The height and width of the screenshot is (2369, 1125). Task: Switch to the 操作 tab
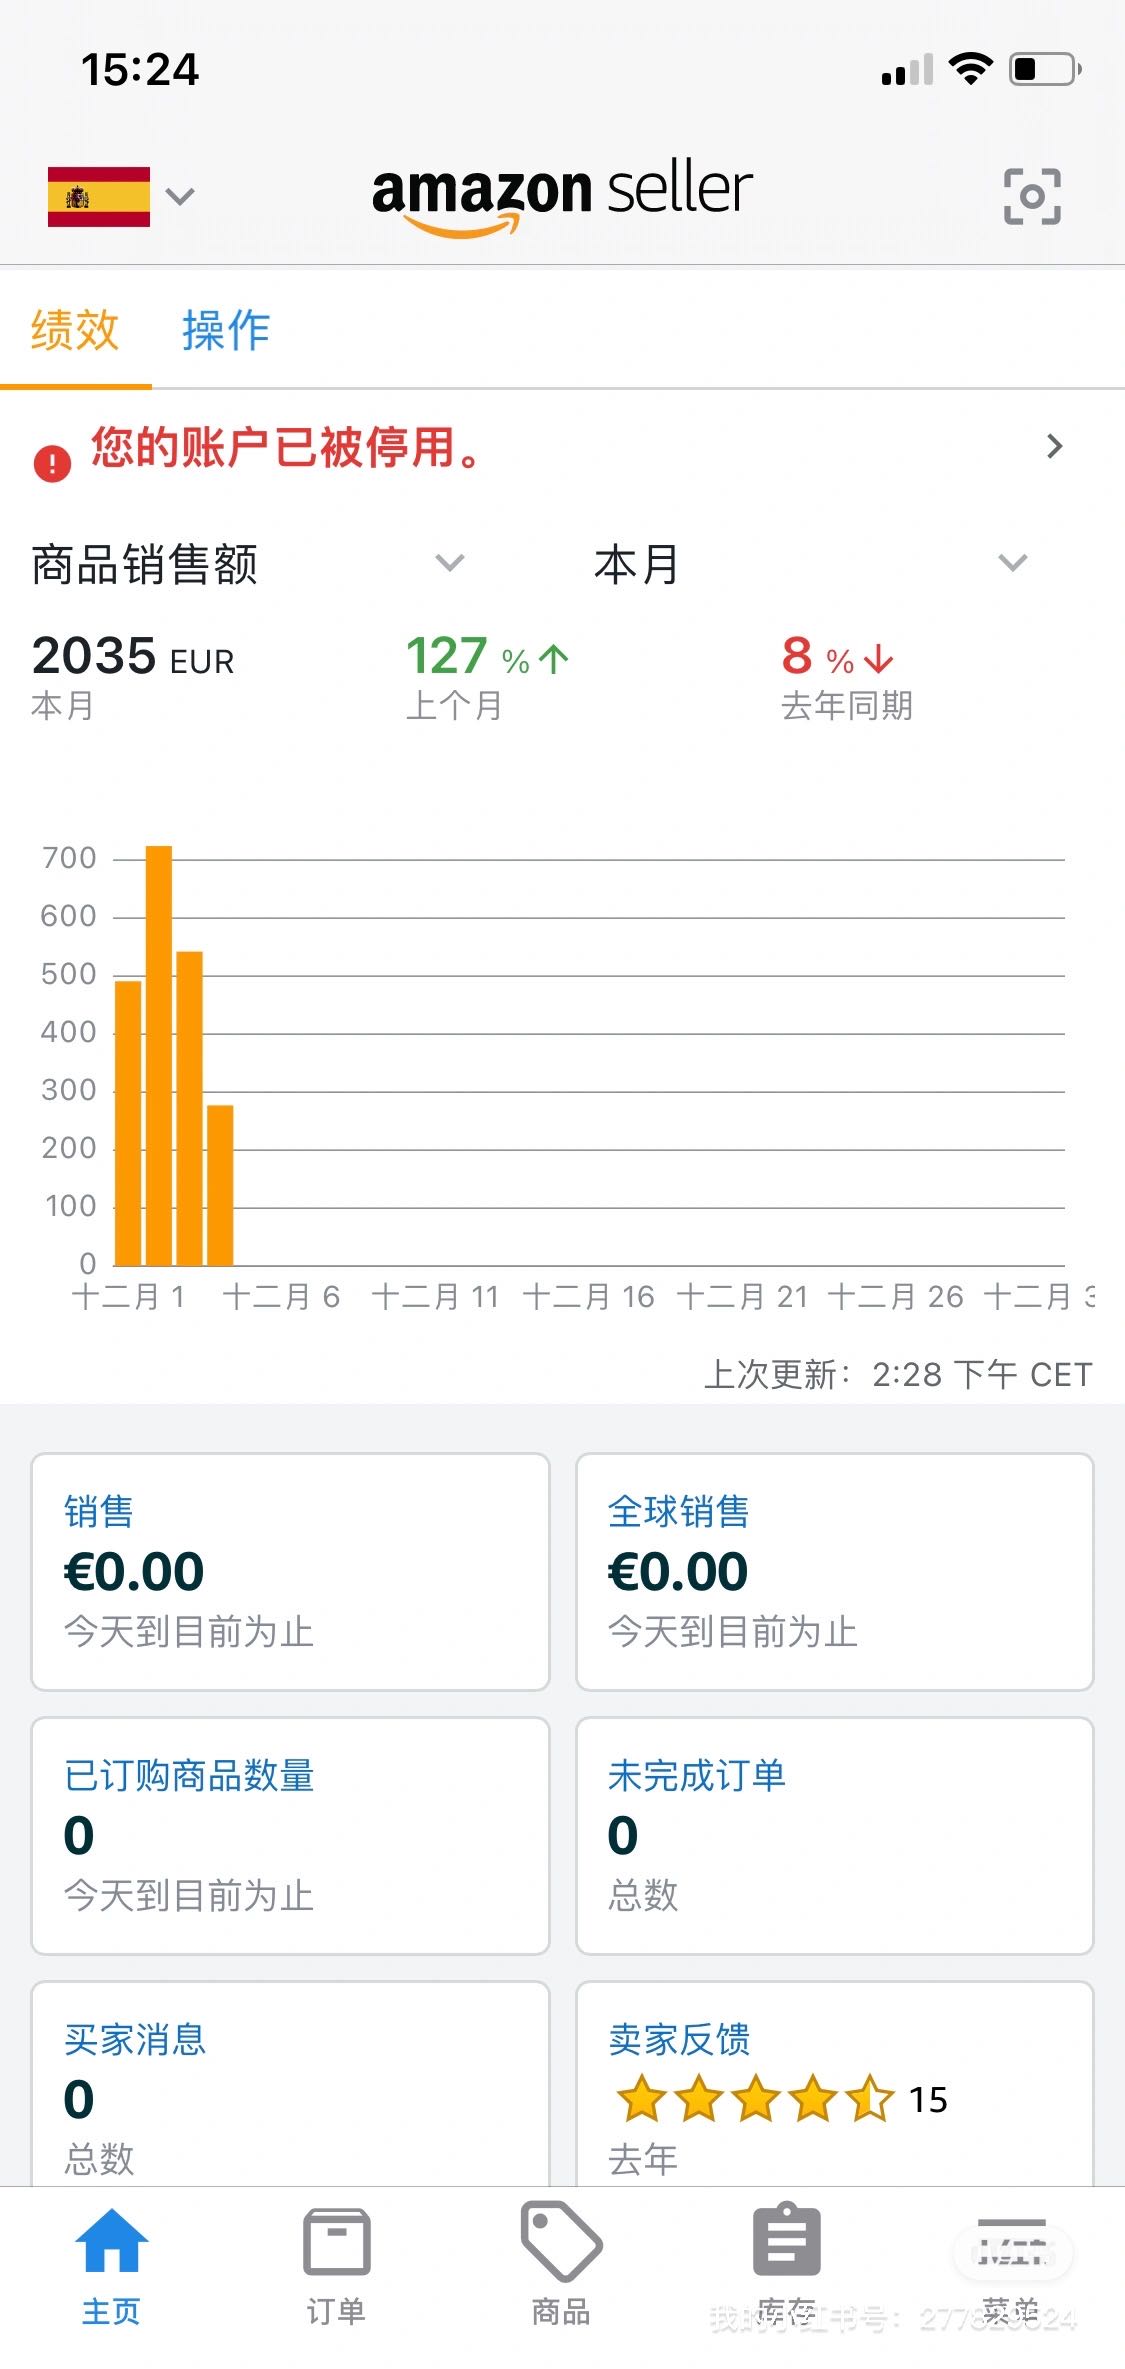point(226,330)
